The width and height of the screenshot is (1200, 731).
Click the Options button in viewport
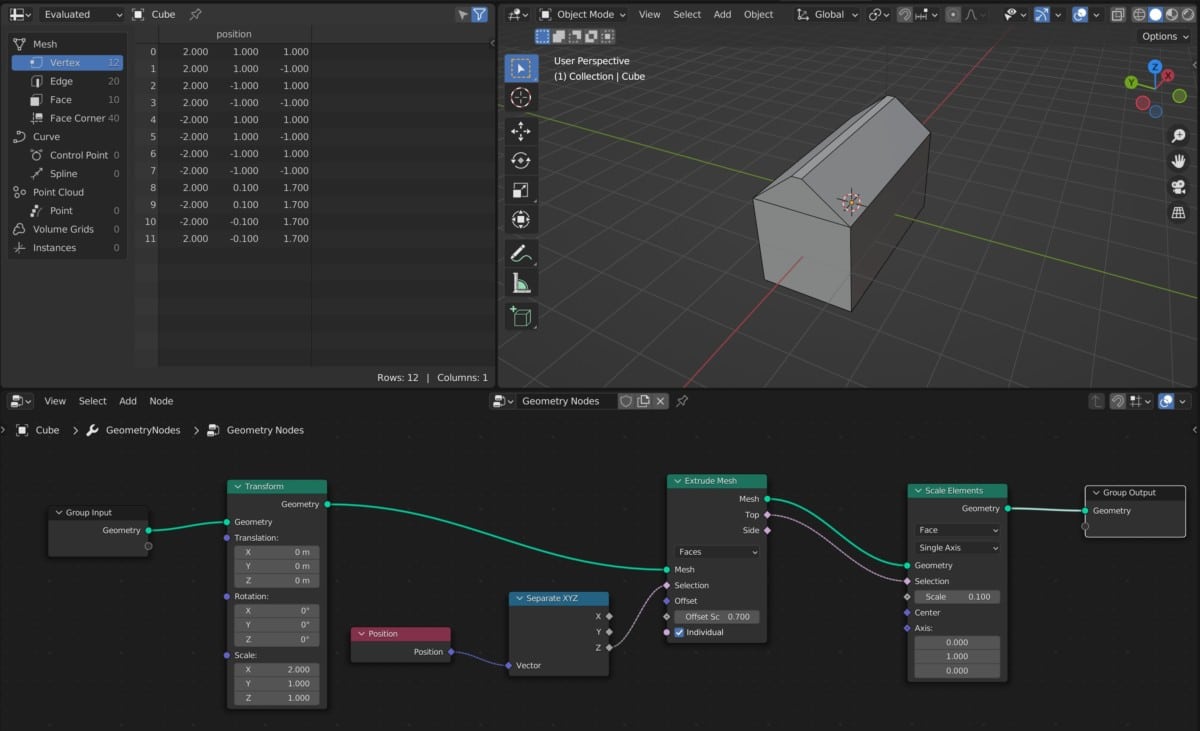[x=1165, y=37]
